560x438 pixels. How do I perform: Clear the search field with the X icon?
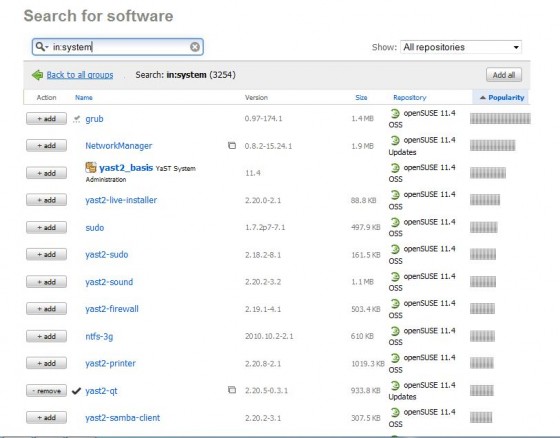tap(195, 47)
